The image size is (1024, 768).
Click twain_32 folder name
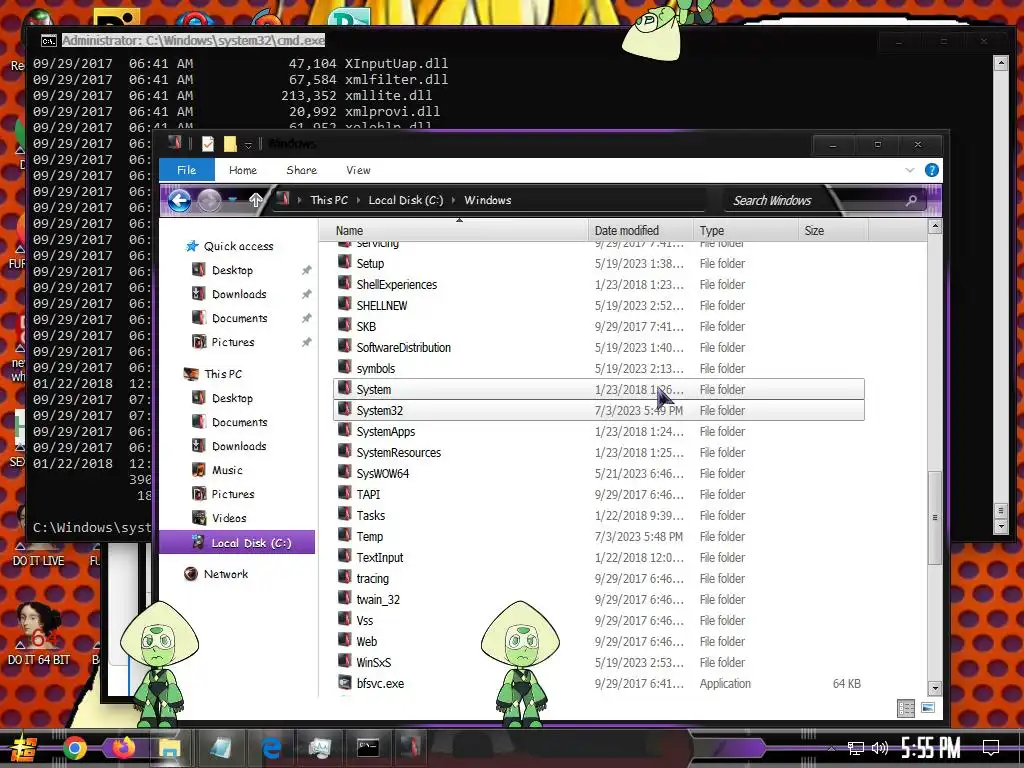378,600
